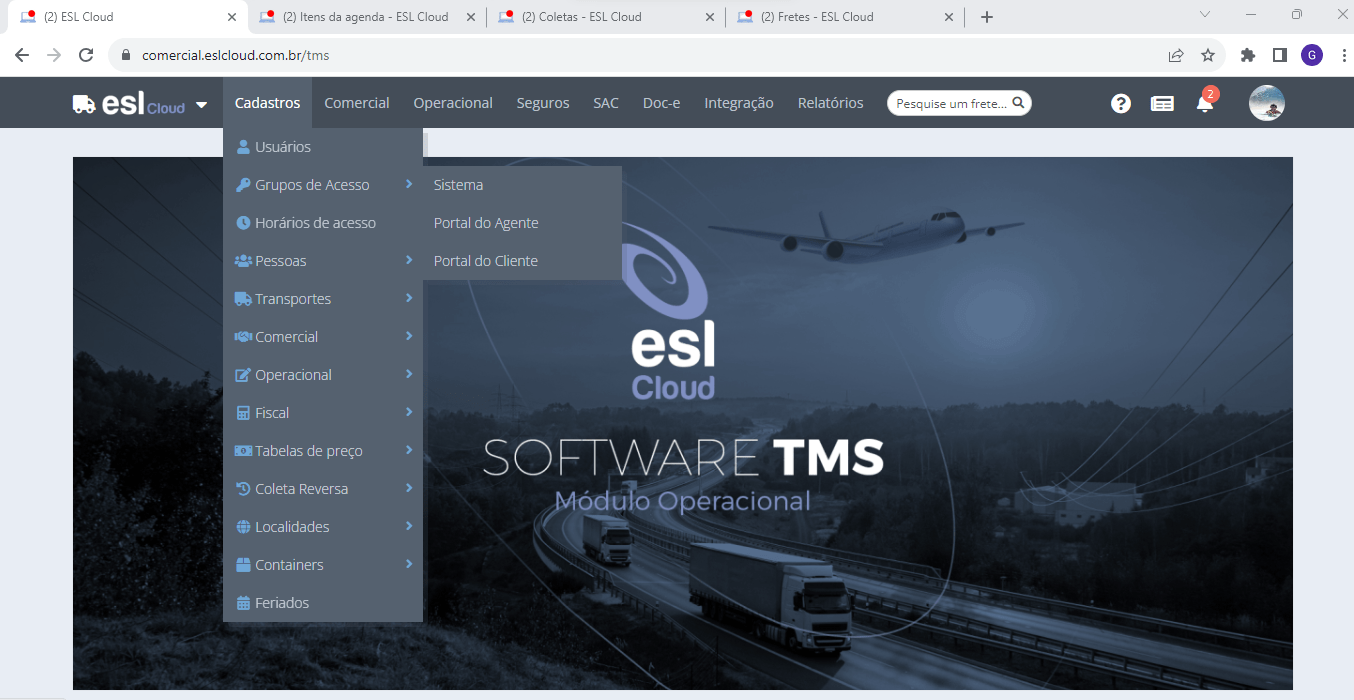Expand the Fiscal submenu chevron
This screenshot has height=700, width=1354.
click(x=409, y=412)
